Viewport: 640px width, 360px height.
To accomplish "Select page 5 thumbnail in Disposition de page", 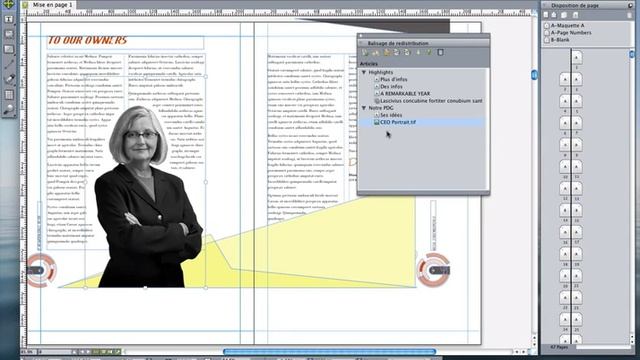I will [576, 101].
